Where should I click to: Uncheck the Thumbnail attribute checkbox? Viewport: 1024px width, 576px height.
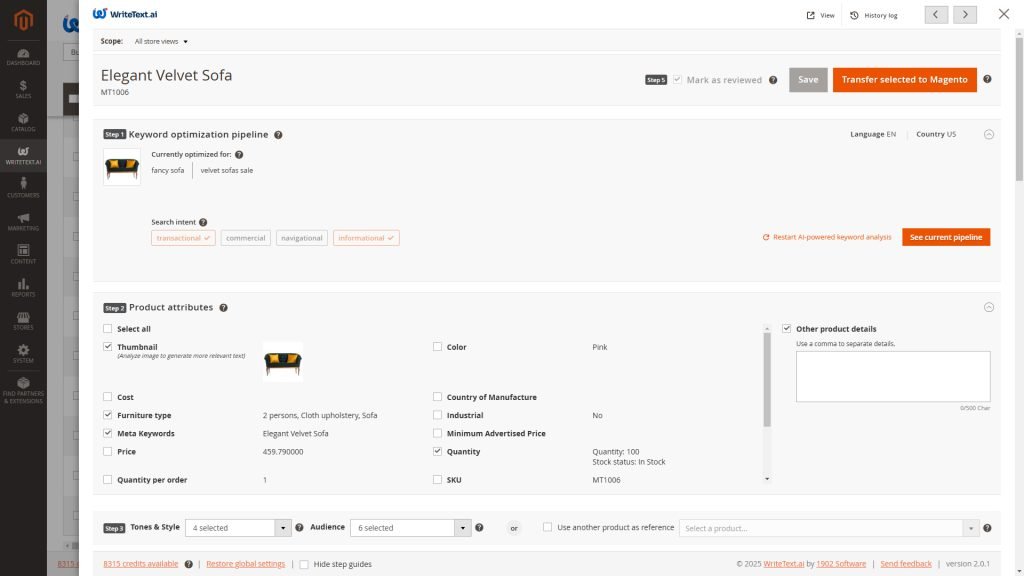coord(108,347)
